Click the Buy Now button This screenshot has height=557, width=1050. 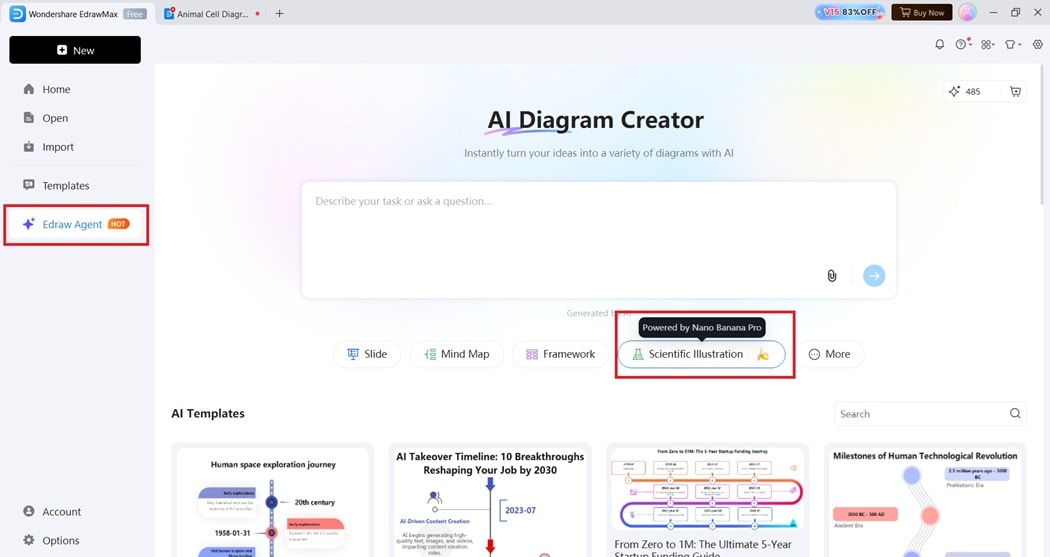pyautogui.click(x=921, y=12)
